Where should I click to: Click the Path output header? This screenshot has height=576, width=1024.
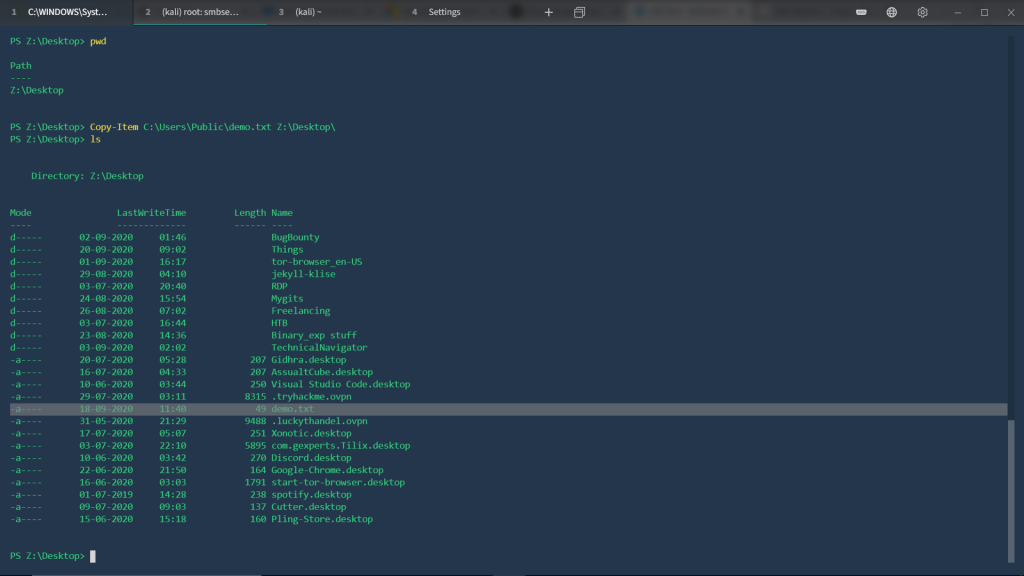[20, 66]
